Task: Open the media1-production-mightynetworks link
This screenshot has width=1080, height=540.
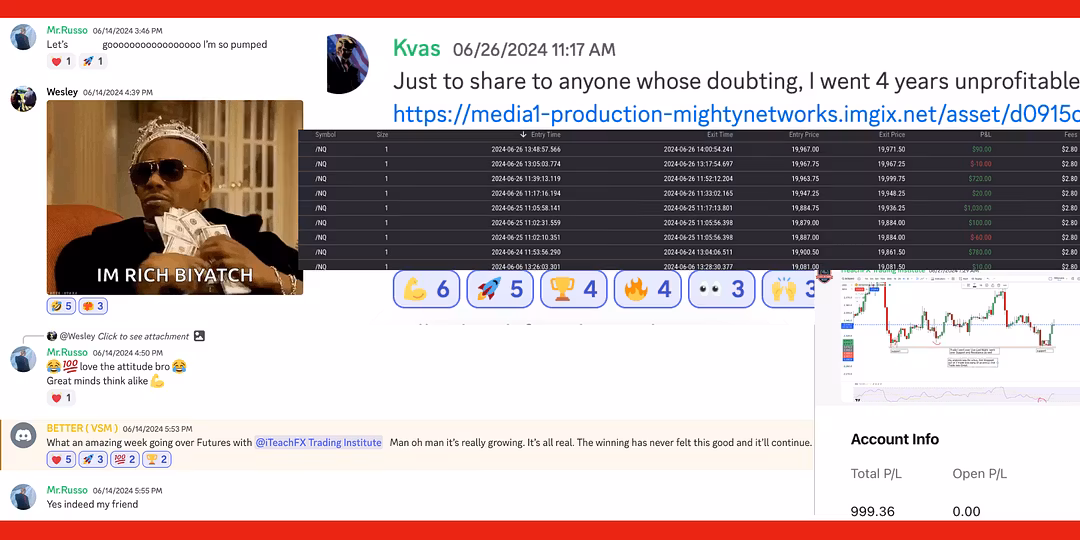Action: [x=735, y=113]
